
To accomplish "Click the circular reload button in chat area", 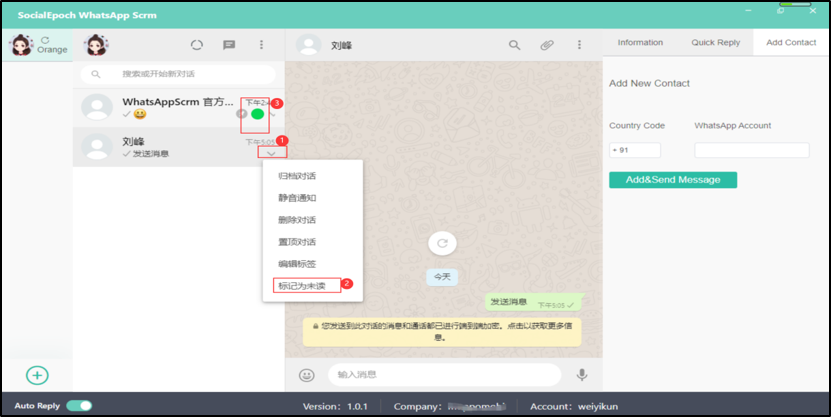I will pos(442,243).
